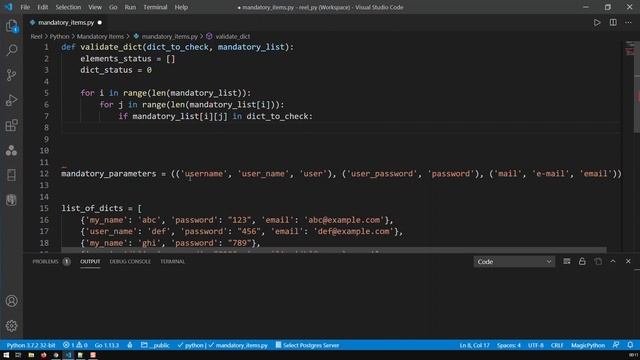The image size is (640, 360).
Task: Open File Explorer from taskbar
Action: click(x=31, y=355)
